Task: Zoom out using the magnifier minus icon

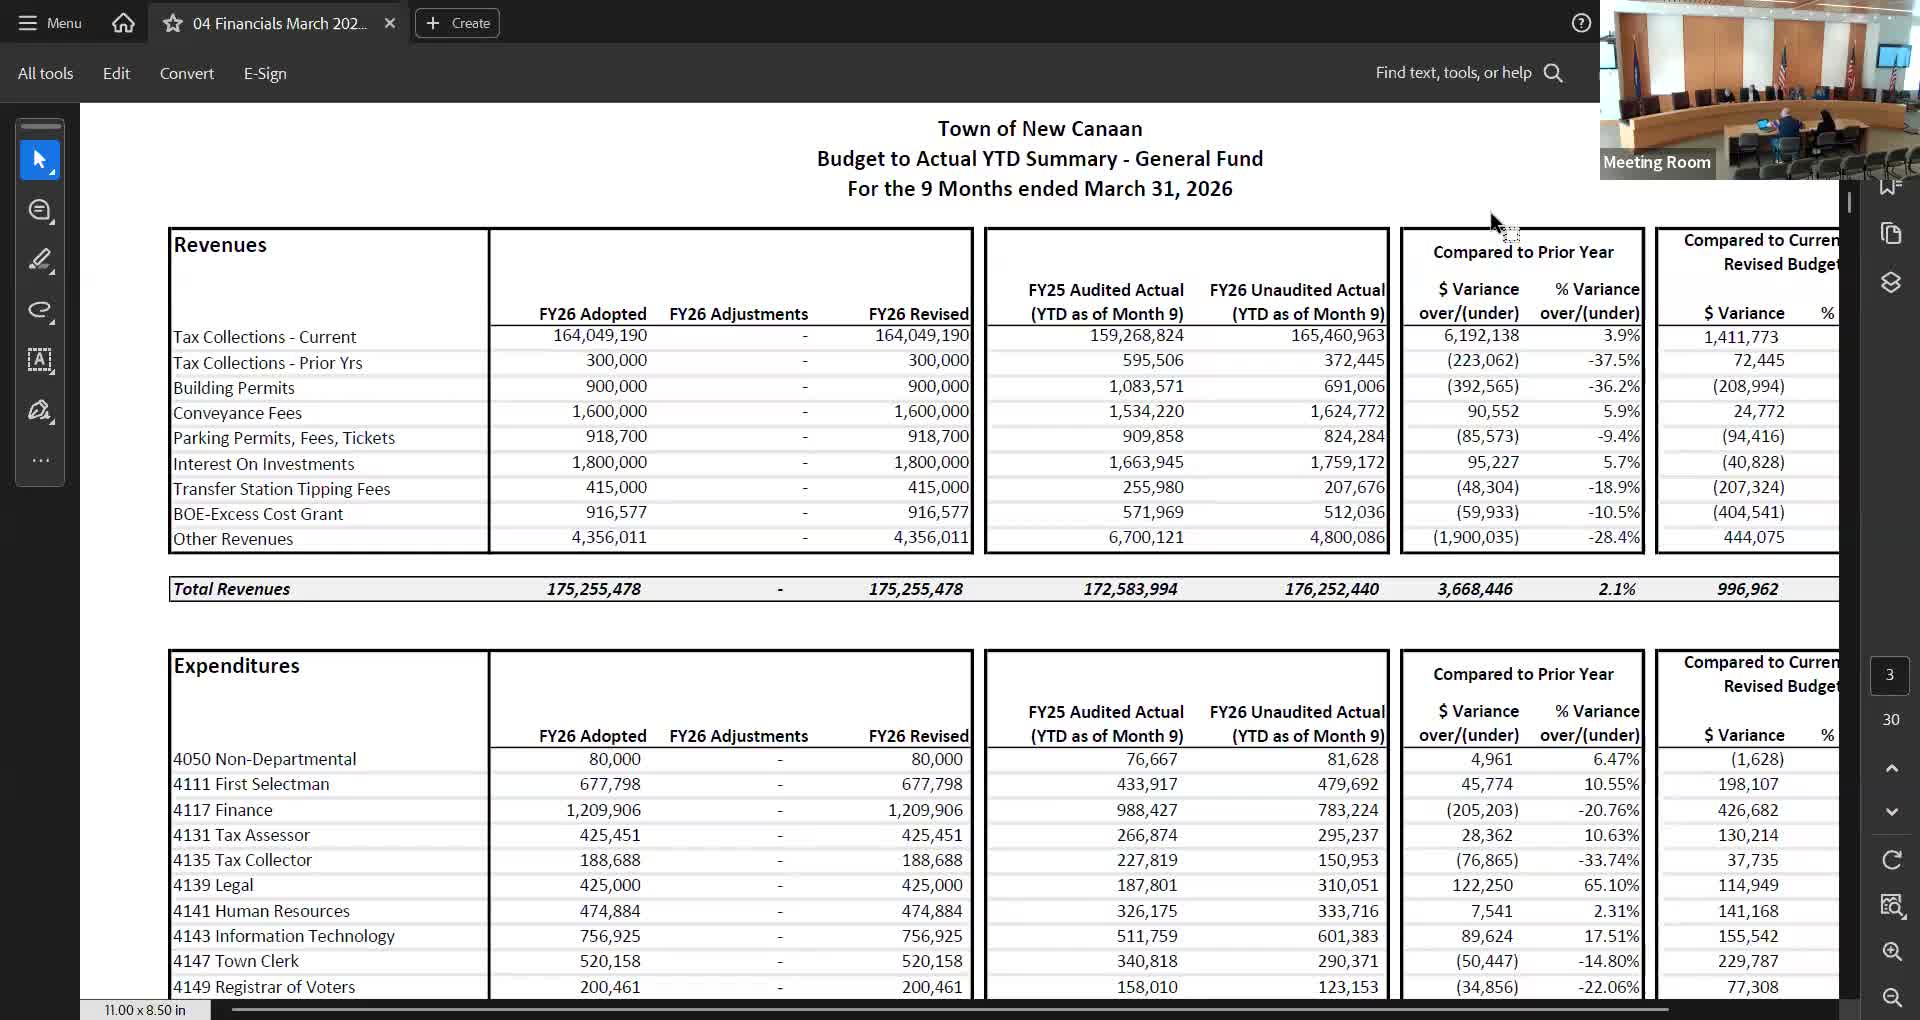Action: pos(1891,997)
